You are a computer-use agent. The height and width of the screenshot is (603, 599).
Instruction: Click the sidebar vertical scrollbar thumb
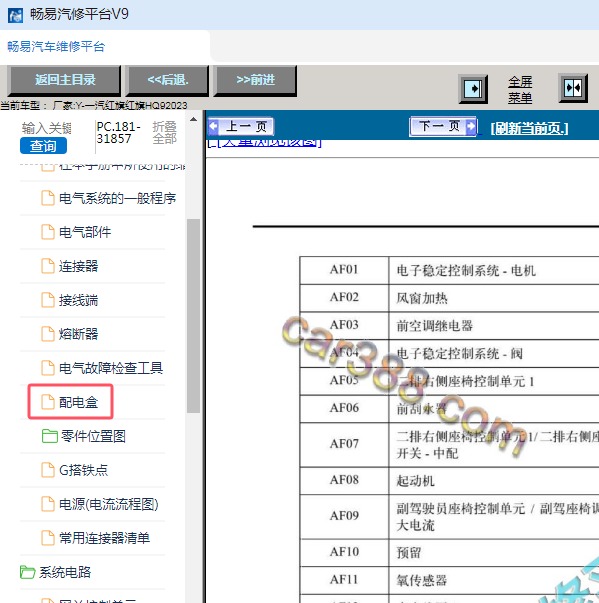click(x=193, y=316)
